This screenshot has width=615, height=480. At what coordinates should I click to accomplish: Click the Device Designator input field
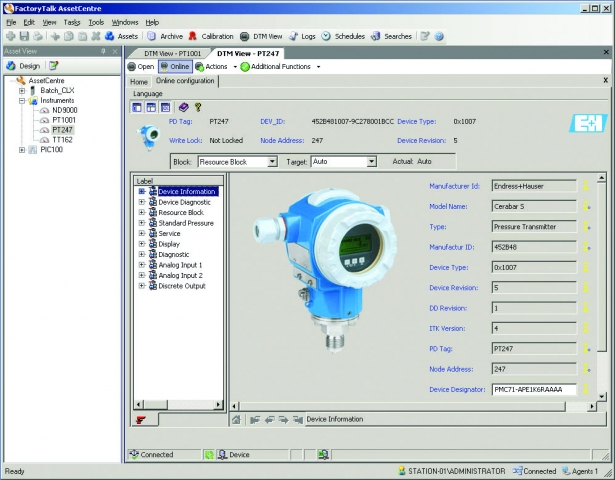(x=534, y=389)
